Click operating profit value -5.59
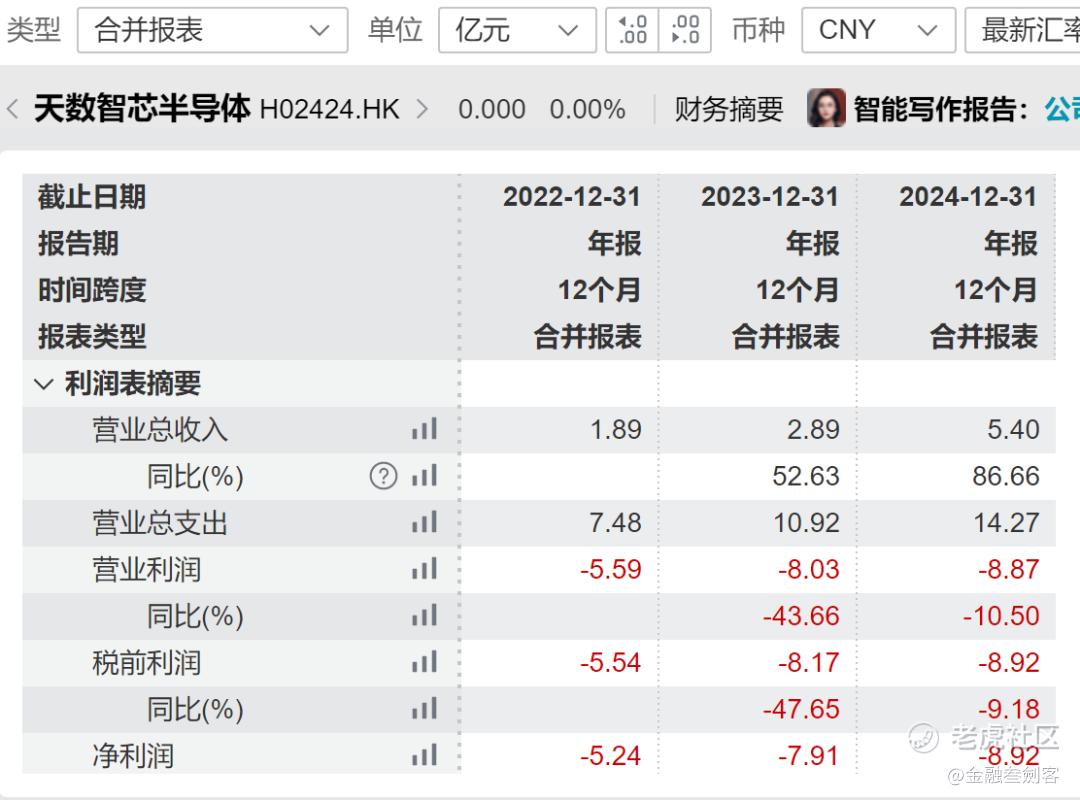The height and width of the screenshot is (800, 1080). pyautogui.click(x=611, y=569)
